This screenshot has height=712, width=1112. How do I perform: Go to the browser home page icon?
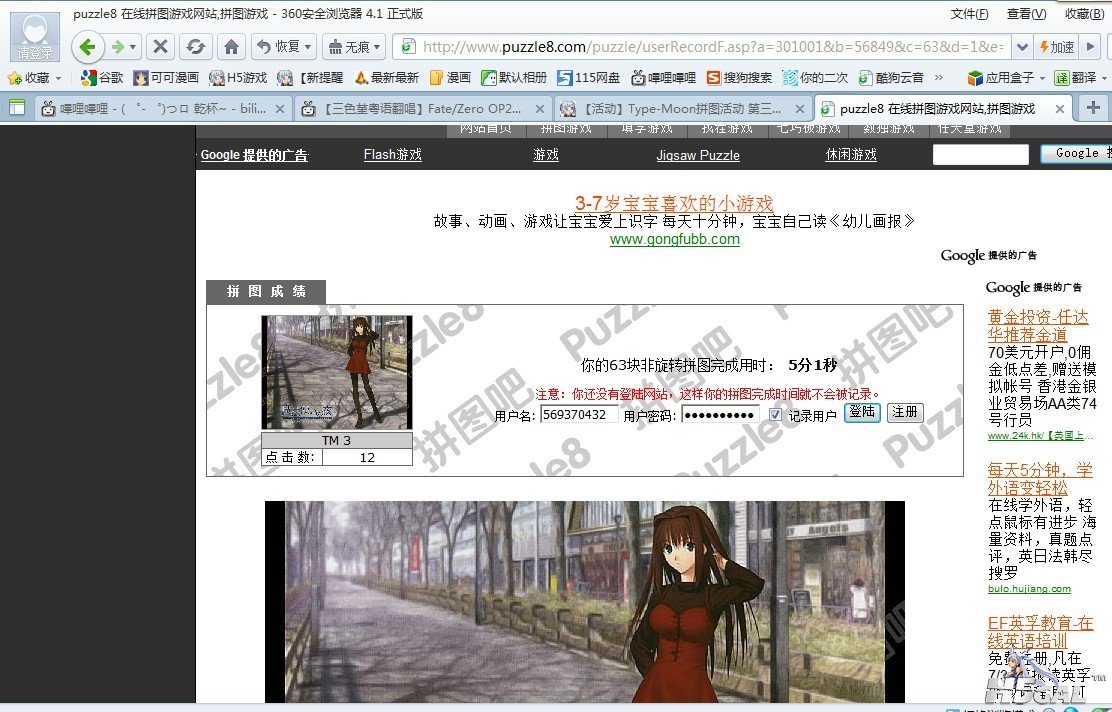click(231, 47)
